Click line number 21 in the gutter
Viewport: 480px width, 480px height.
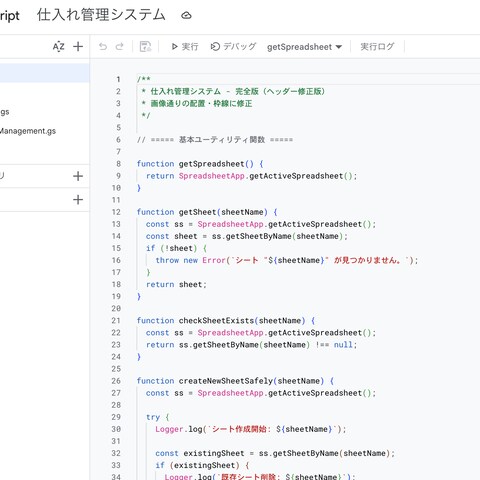[x=116, y=321]
